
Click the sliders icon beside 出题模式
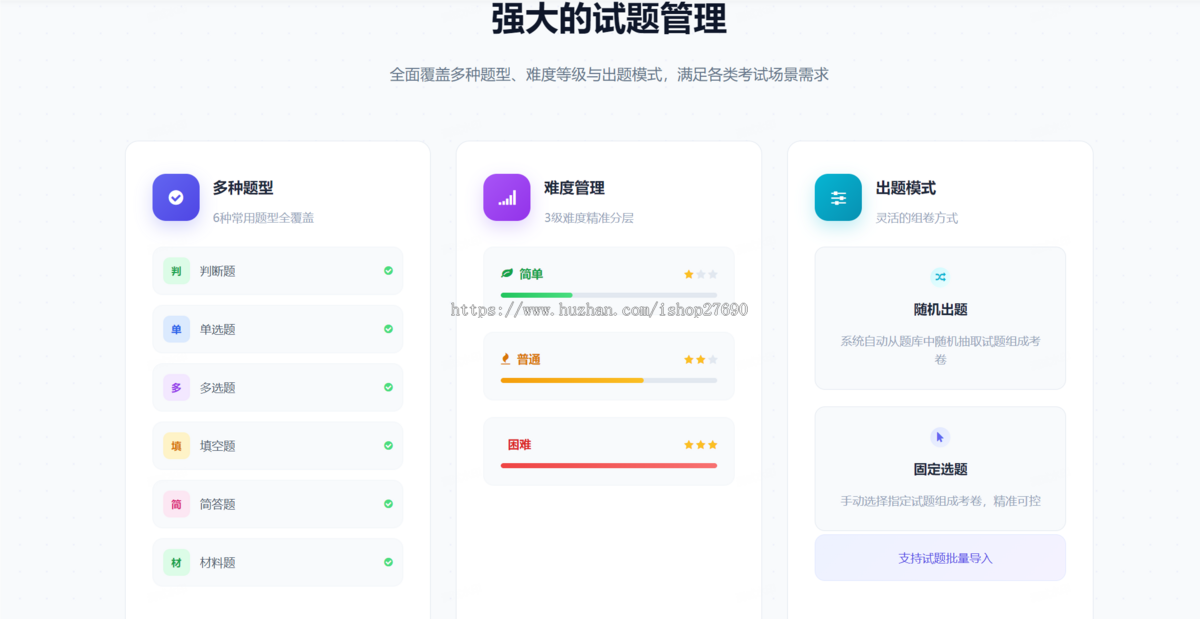click(838, 197)
